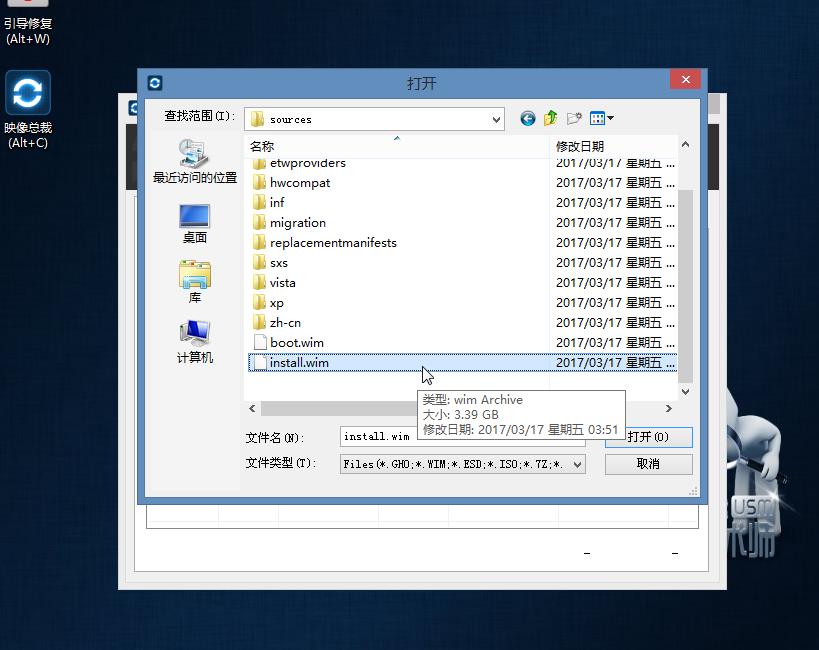Screen dimensions: 819x650
Task: Create a new folder with the toolbar icon
Action: (574, 119)
